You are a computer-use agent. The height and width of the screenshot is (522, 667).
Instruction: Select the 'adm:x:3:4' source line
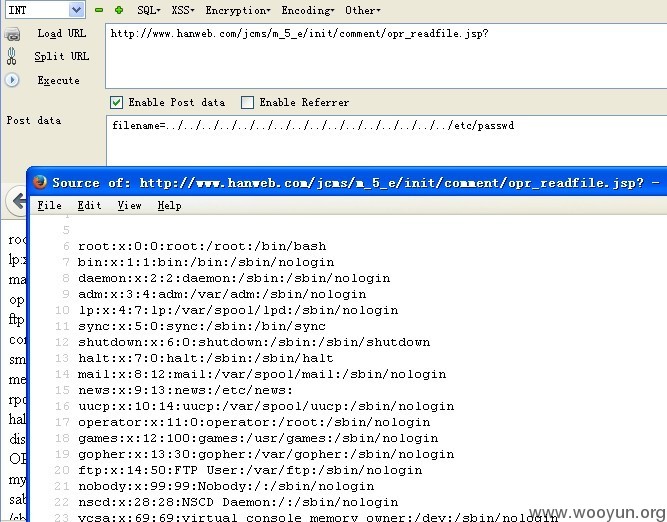[222, 294]
